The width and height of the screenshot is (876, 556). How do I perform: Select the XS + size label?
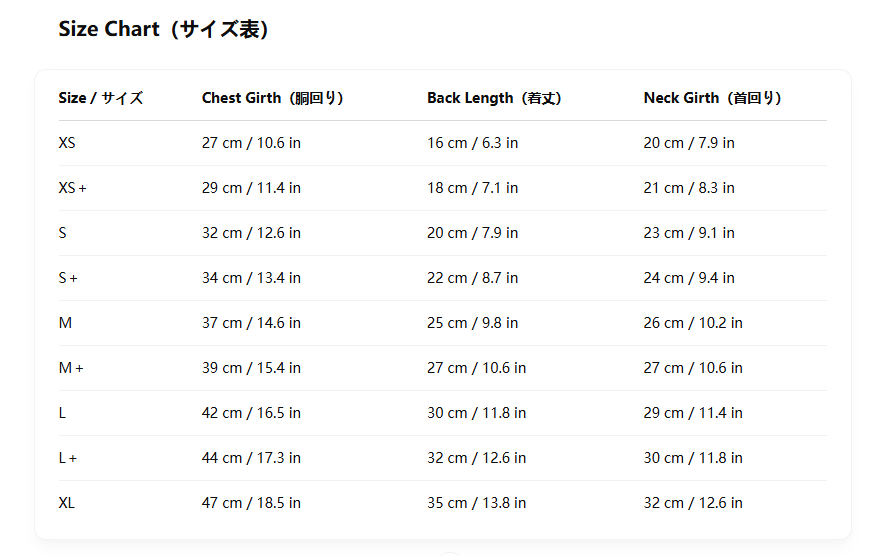click(x=72, y=188)
